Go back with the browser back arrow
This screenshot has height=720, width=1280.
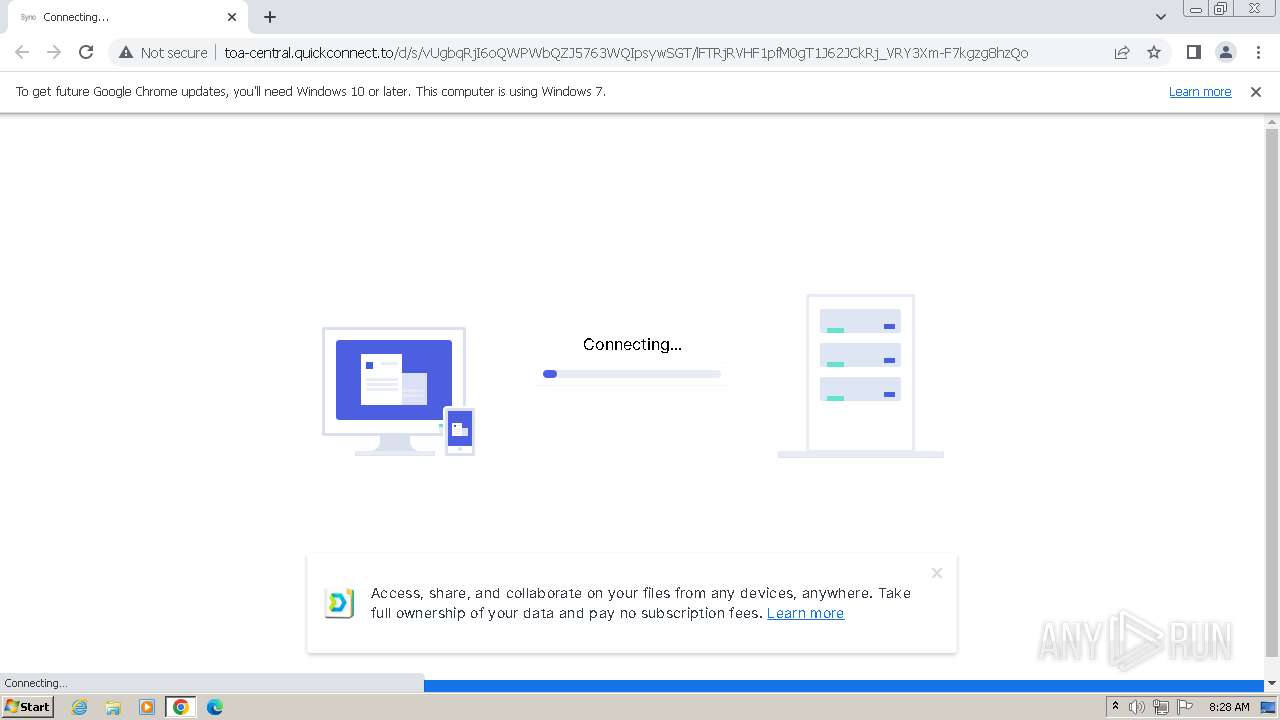click(22, 52)
